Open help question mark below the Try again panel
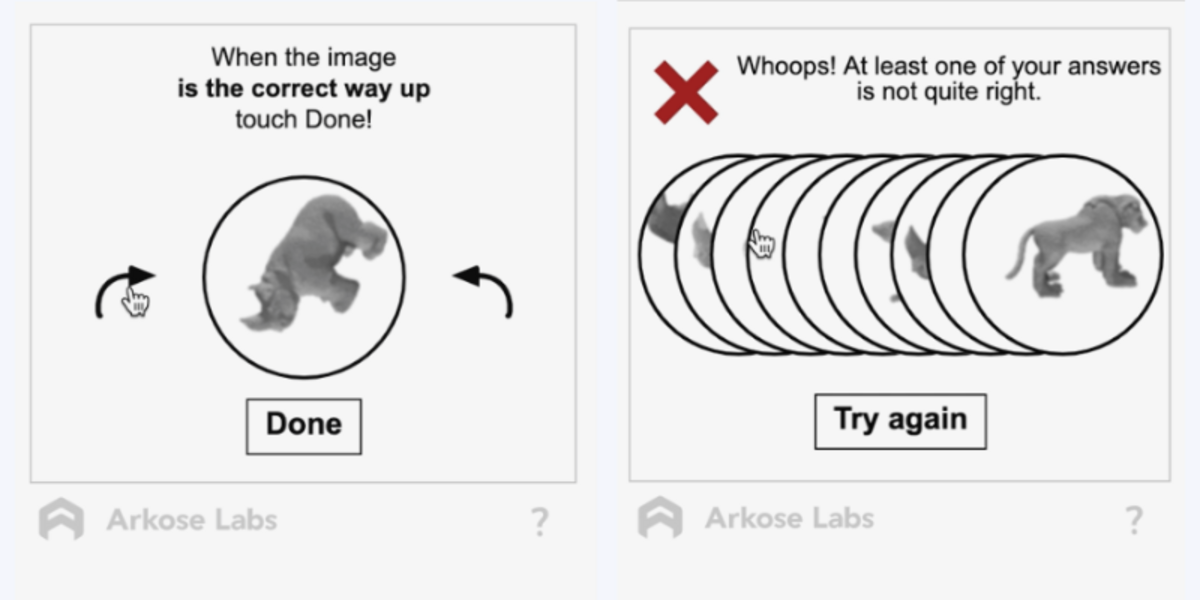This screenshot has width=1200, height=600. click(1133, 519)
